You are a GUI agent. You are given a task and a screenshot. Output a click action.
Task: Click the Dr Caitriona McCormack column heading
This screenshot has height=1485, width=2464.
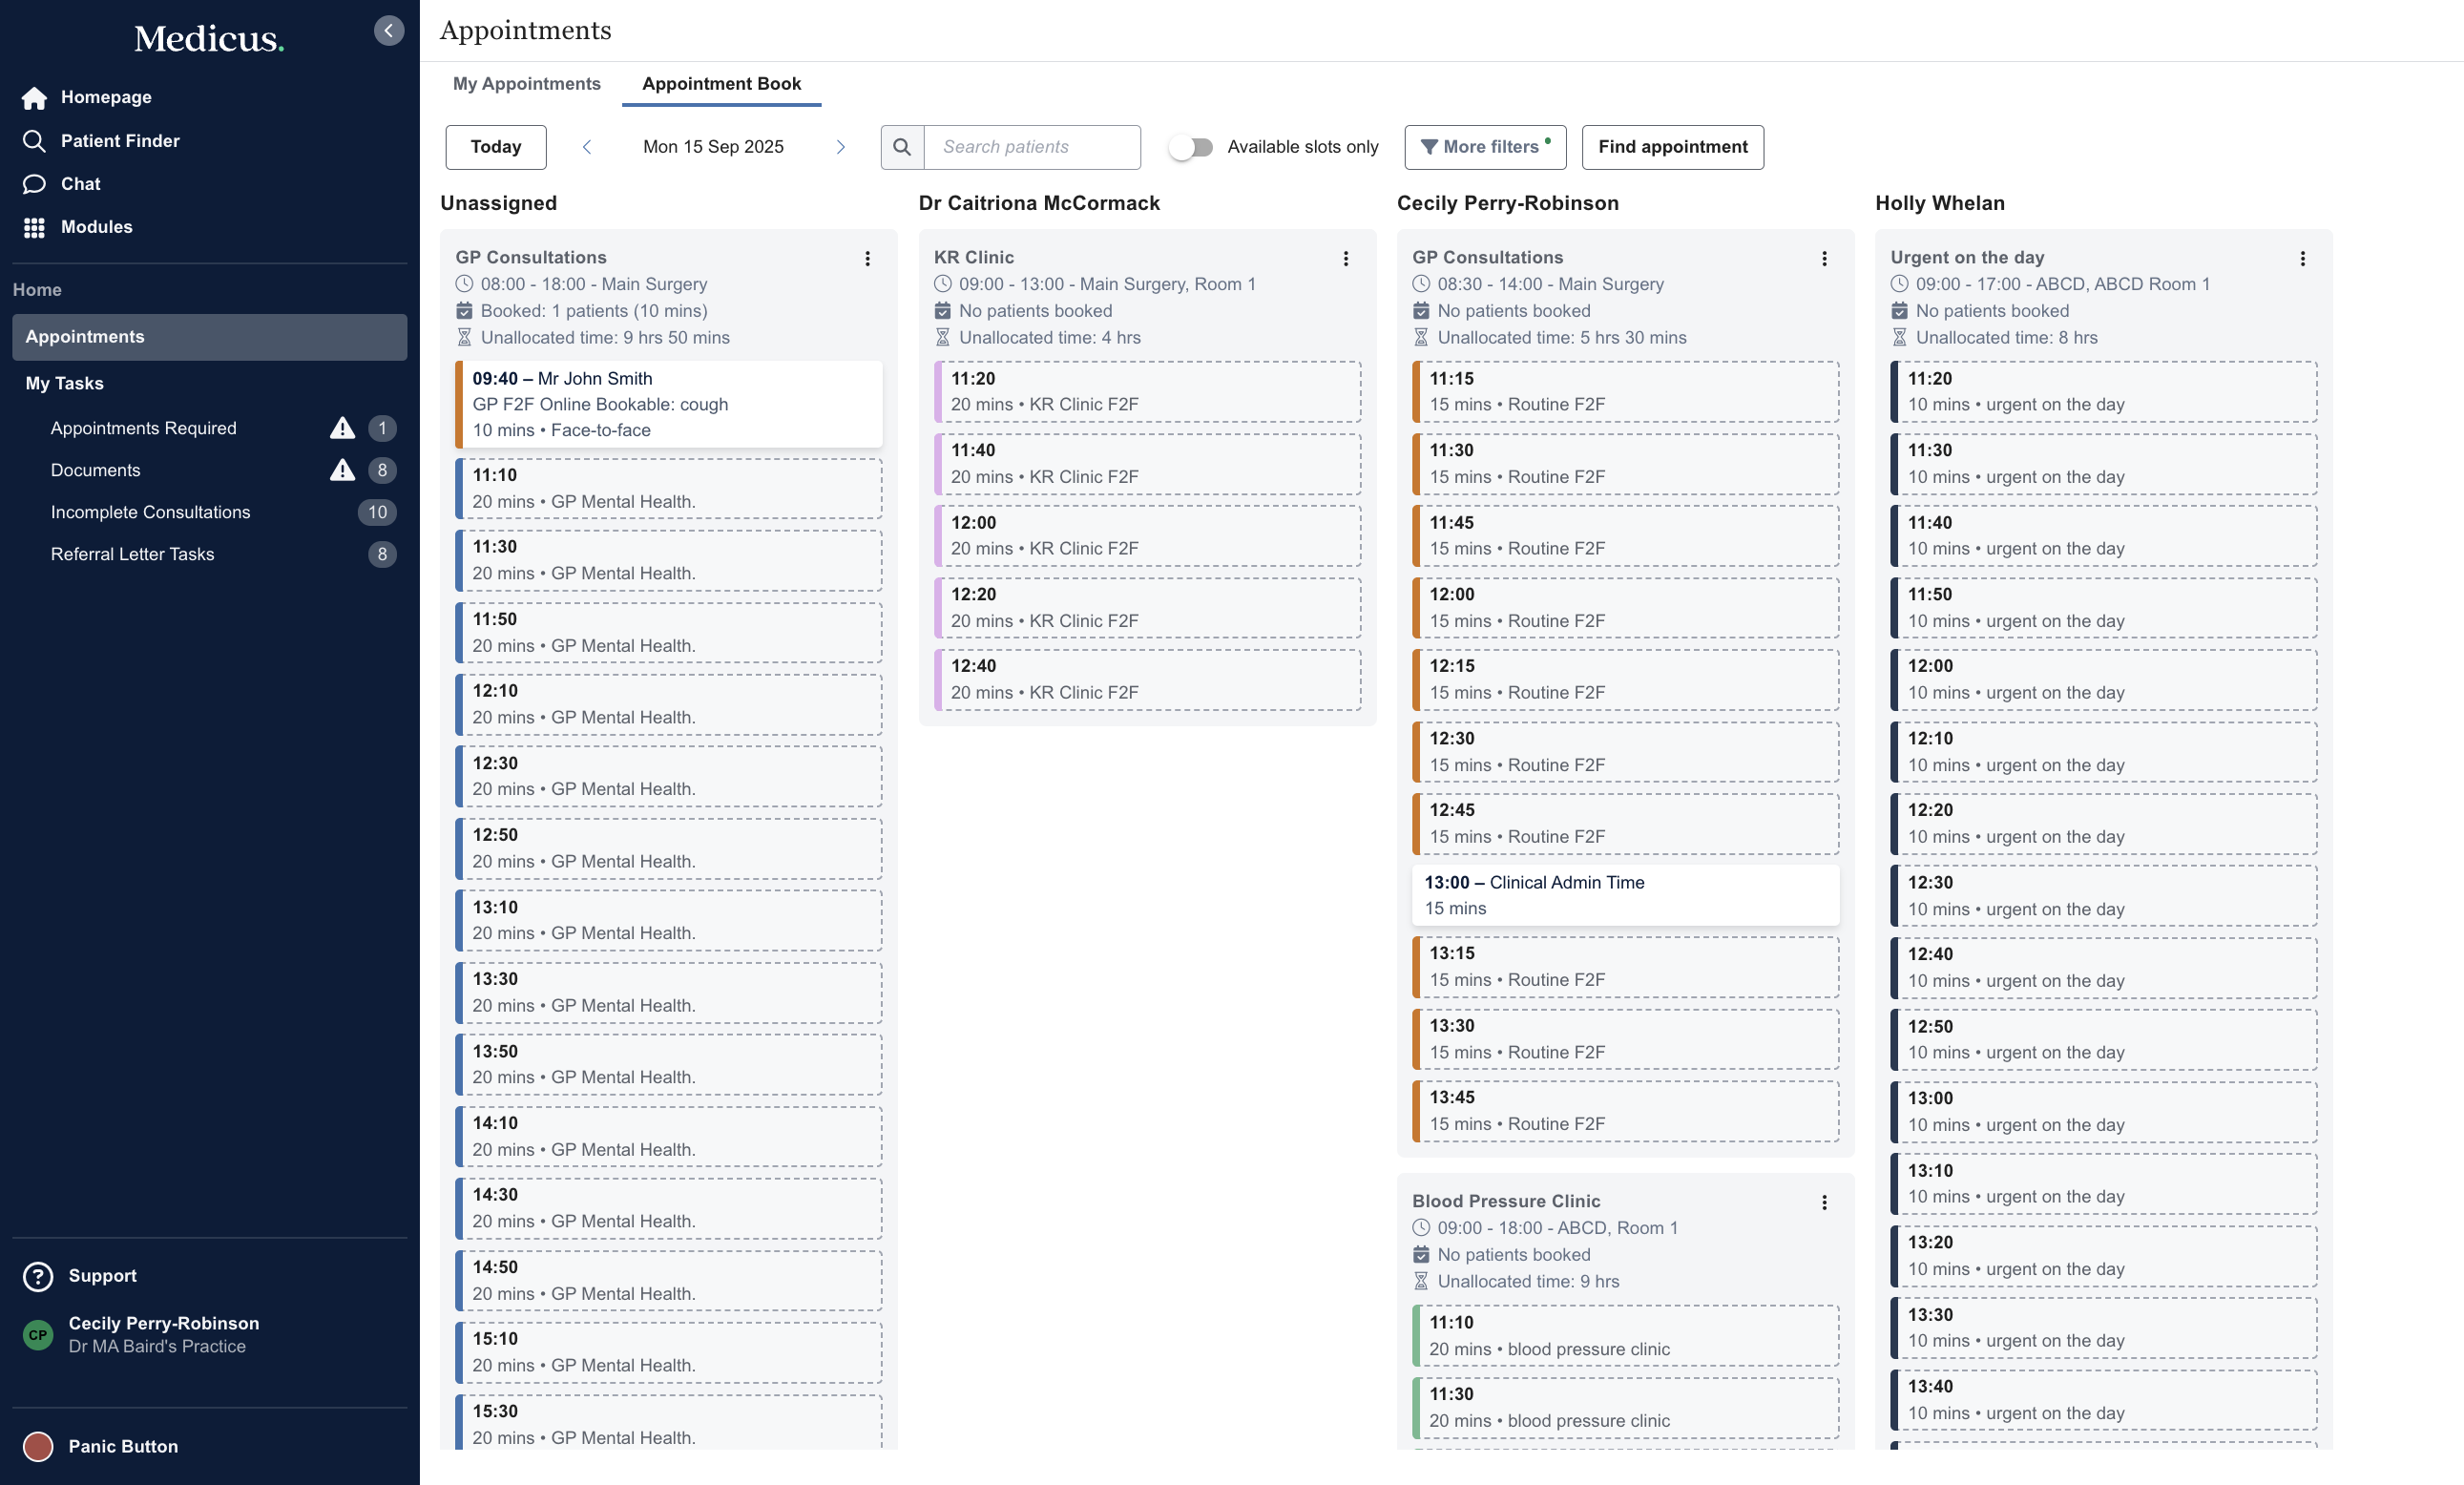[x=1039, y=203]
